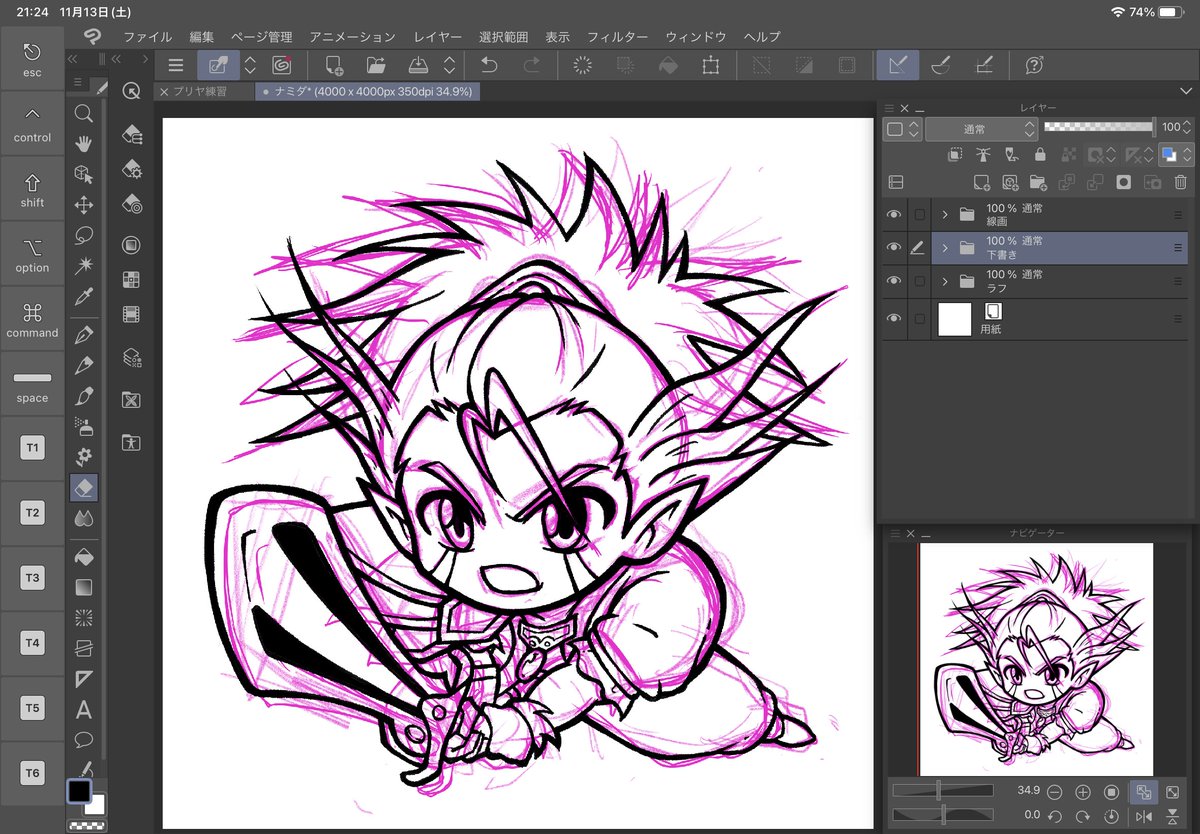The height and width of the screenshot is (834, 1200).
Task: Check the box beside 用紙 layer
Action: (920, 319)
